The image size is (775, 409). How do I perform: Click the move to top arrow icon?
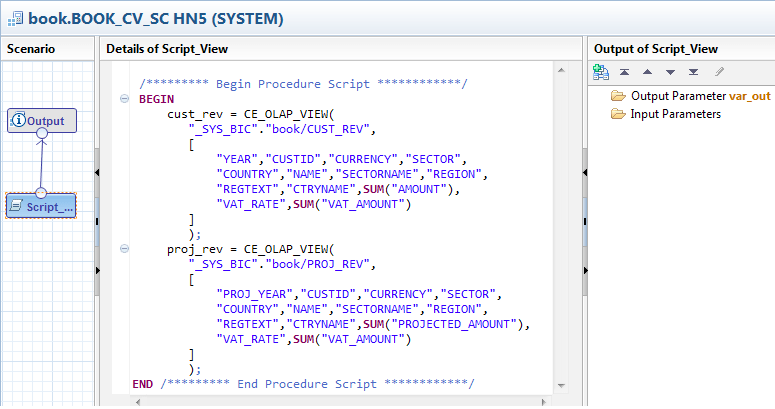(x=624, y=72)
